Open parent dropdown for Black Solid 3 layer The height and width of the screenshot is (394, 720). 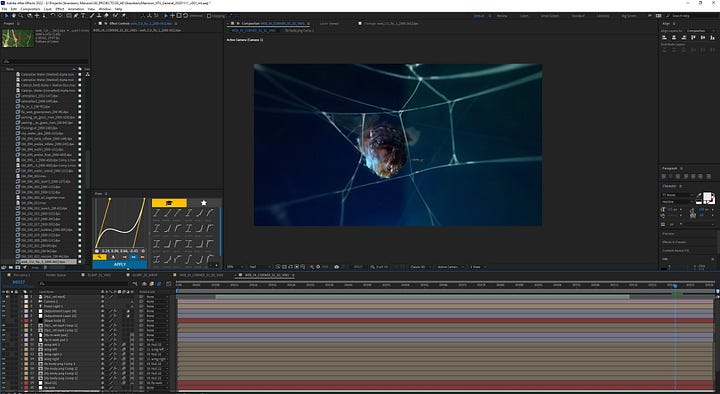pyautogui.click(x=157, y=321)
